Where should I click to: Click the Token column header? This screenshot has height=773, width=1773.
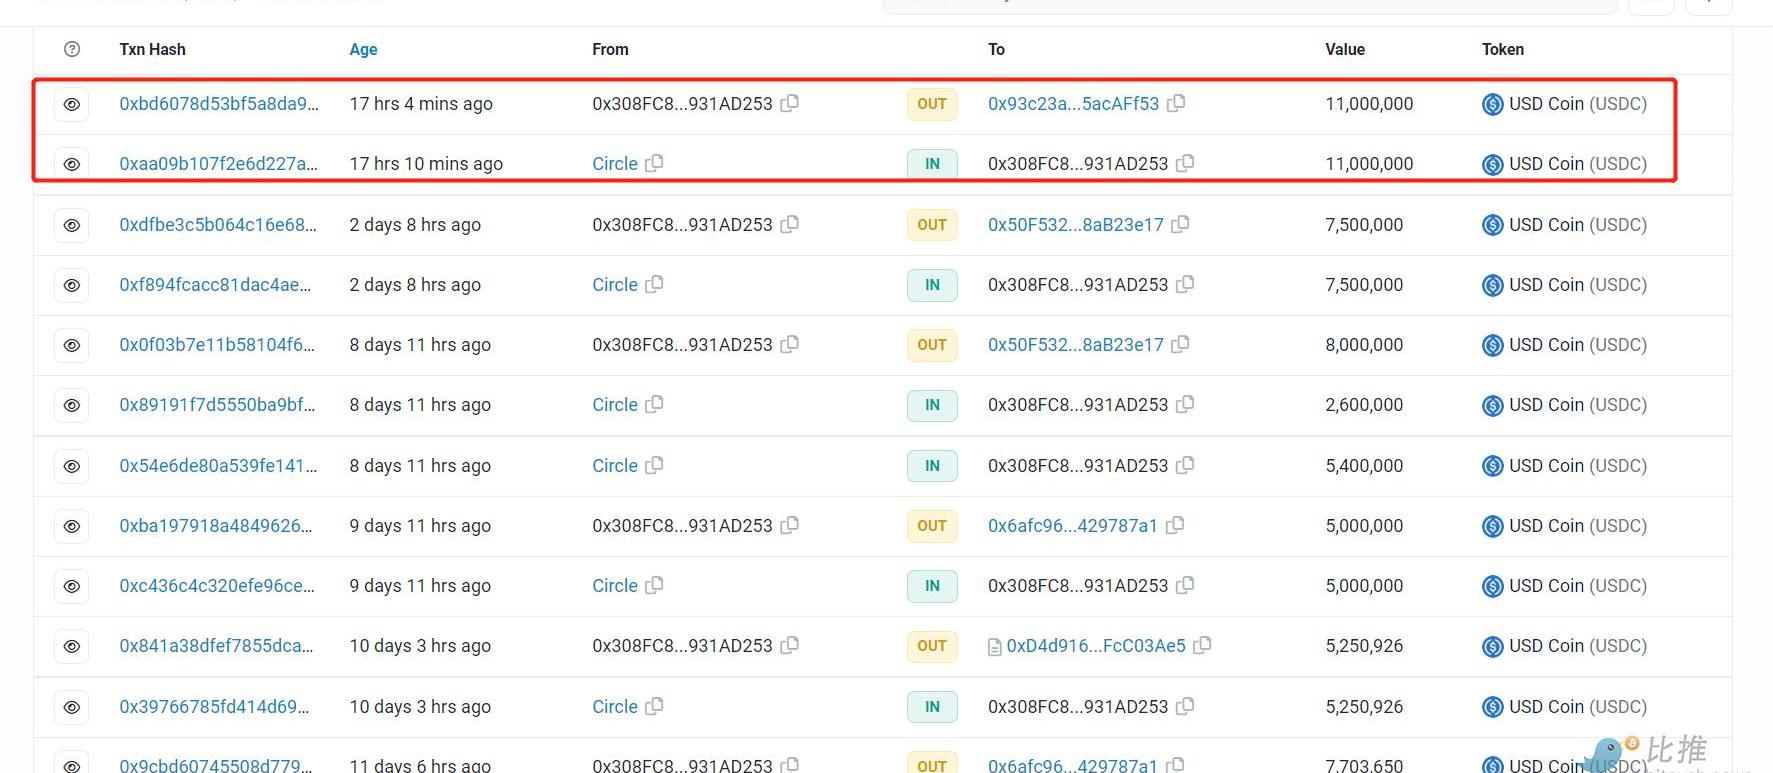coord(1502,49)
